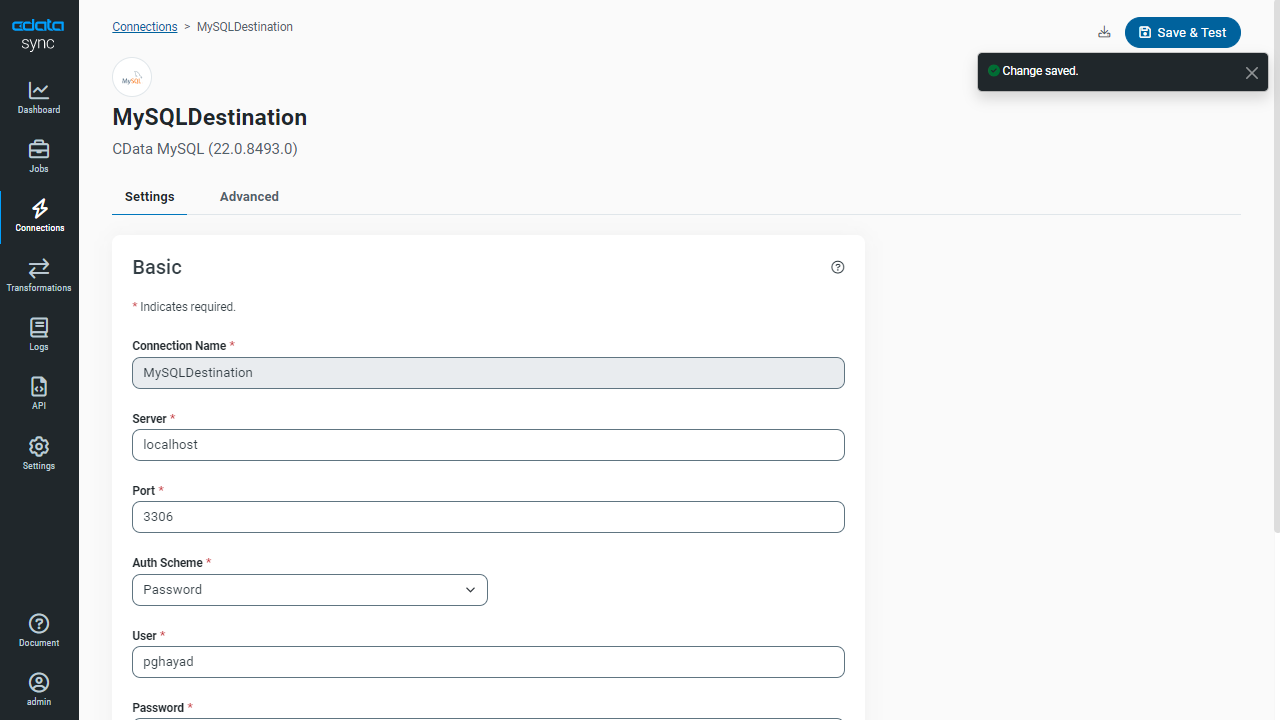Select the Settings tab
1280x720 pixels.
coord(150,197)
